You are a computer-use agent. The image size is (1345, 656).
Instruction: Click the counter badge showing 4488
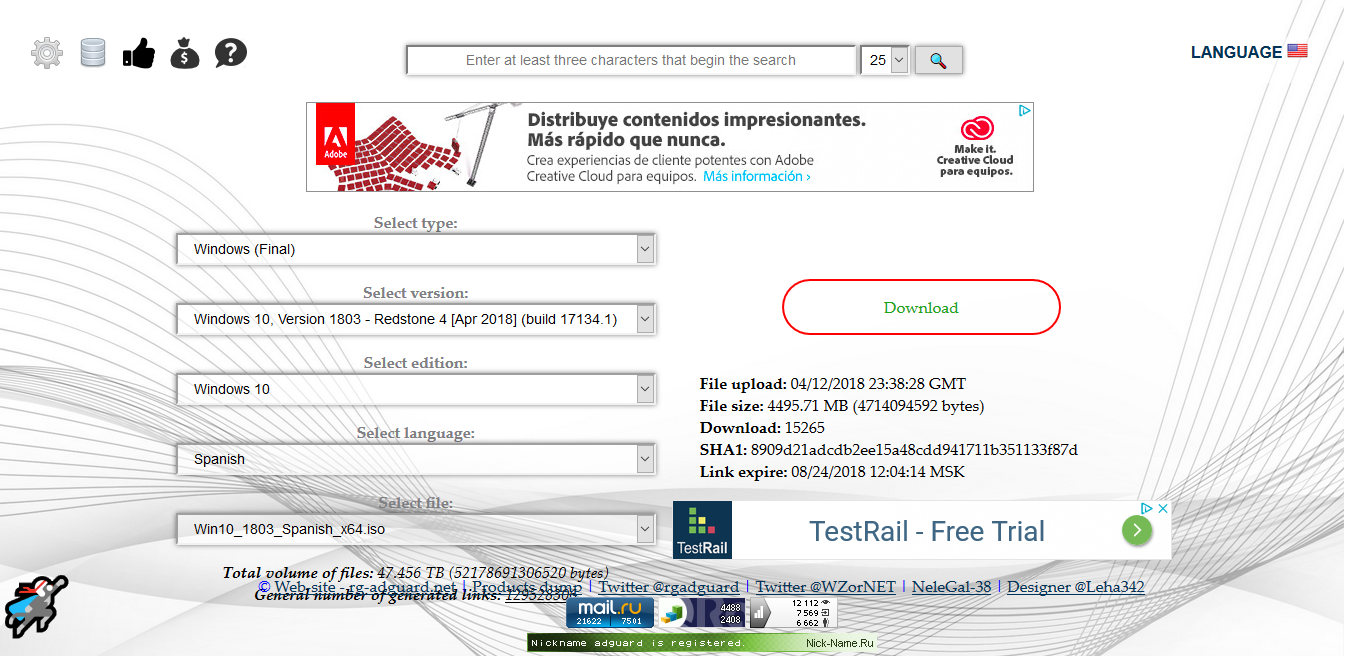click(701, 613)
